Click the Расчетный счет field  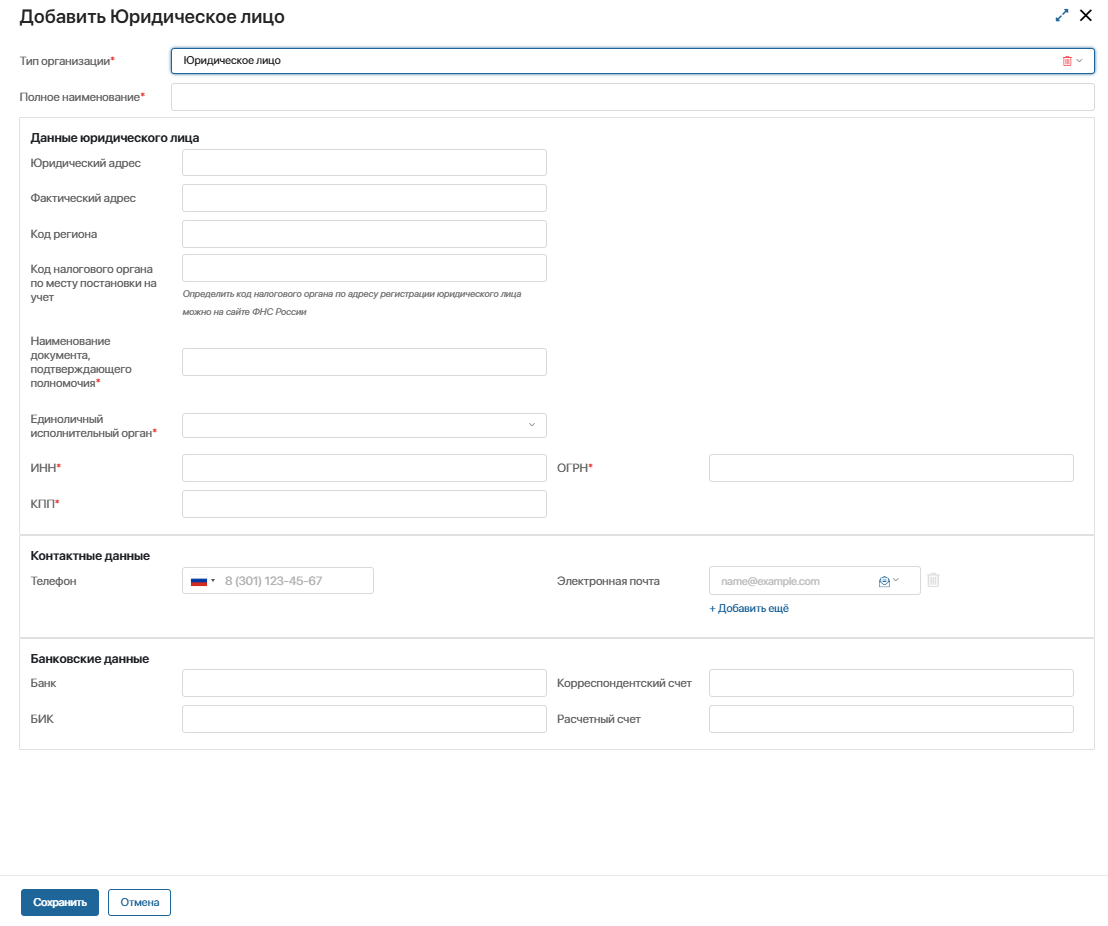890,719
